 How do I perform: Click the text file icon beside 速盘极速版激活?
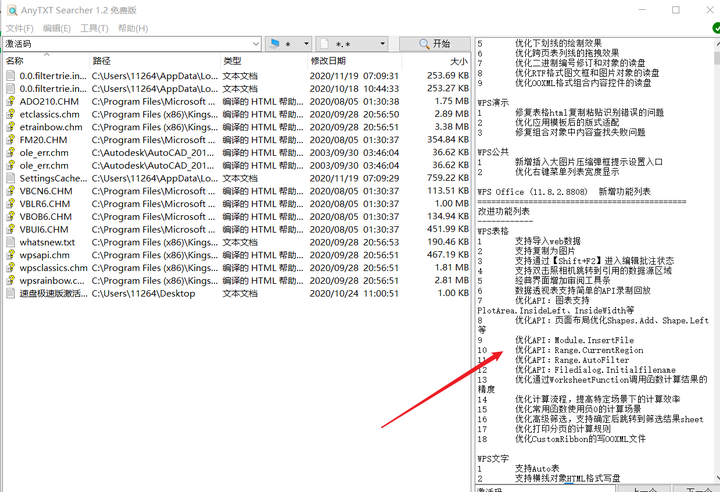click(x=11, y=294)
